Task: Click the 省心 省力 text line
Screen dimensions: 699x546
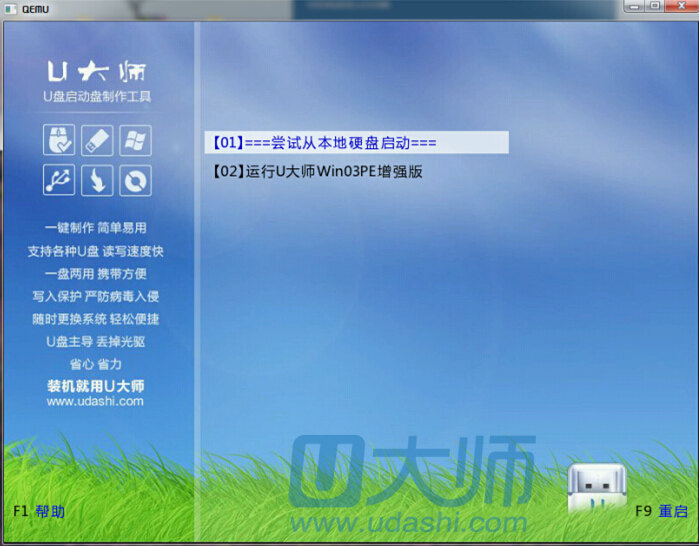Action: (95, 364)
